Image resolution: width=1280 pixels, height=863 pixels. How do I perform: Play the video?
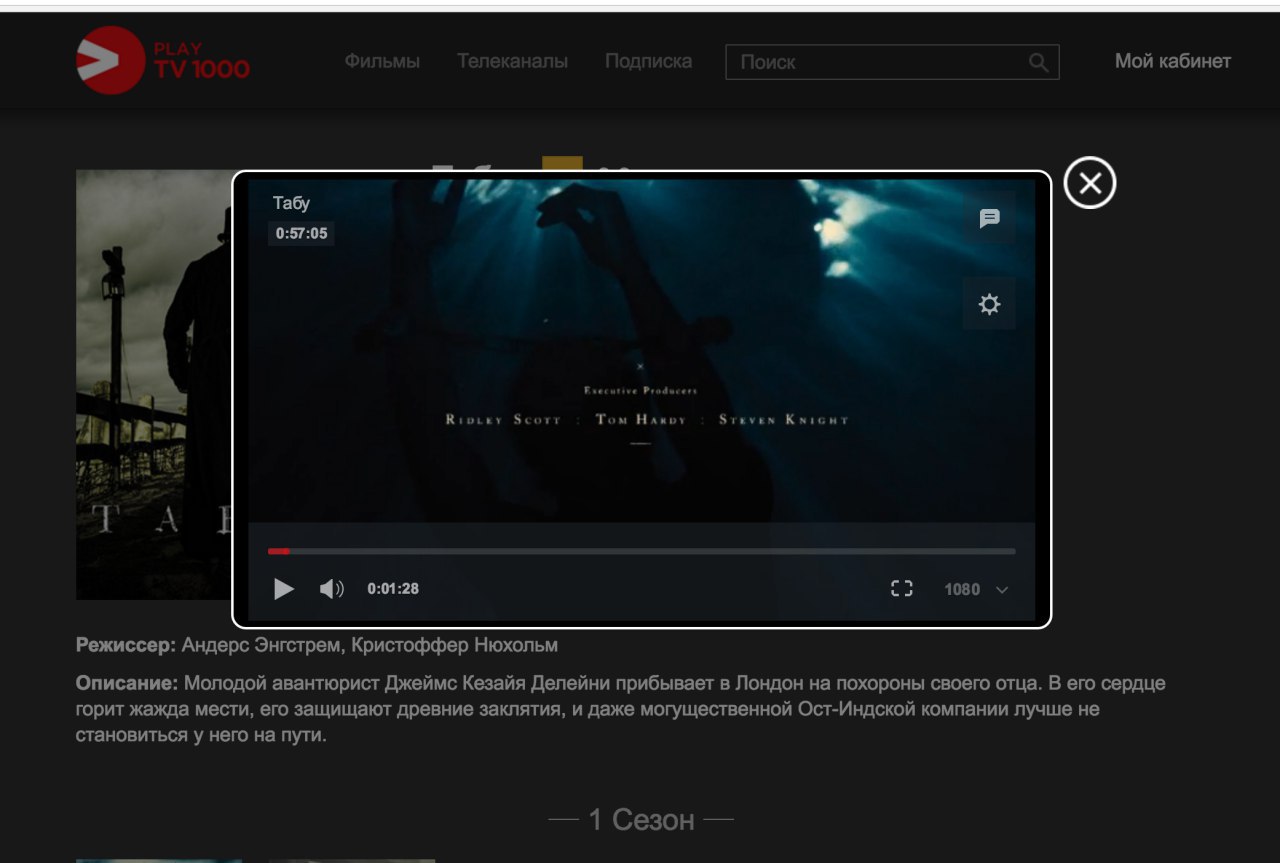coord(284,589)
